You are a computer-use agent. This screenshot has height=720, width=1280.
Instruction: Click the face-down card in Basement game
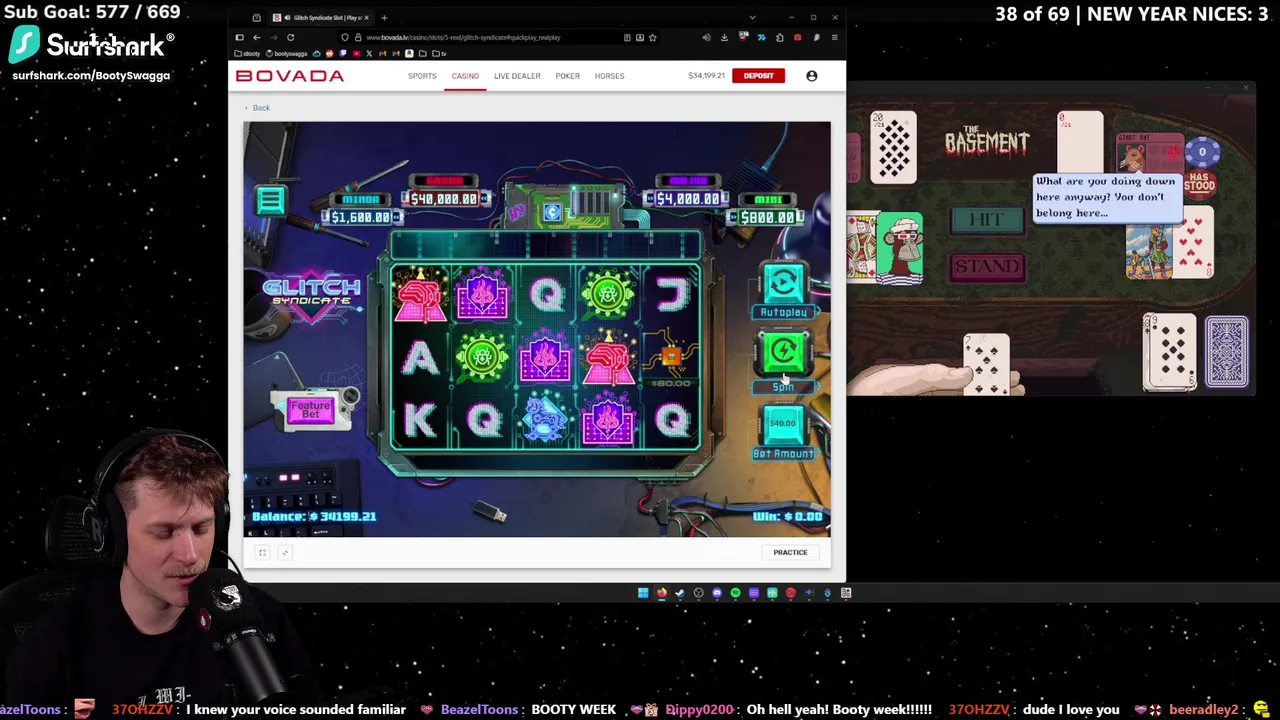[1227, 351]
